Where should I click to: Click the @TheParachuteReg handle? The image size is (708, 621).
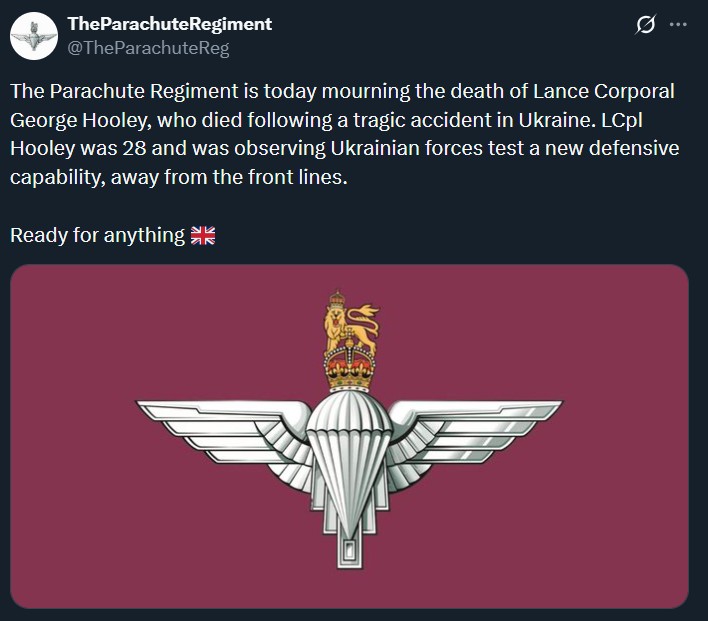coord(138,47)
